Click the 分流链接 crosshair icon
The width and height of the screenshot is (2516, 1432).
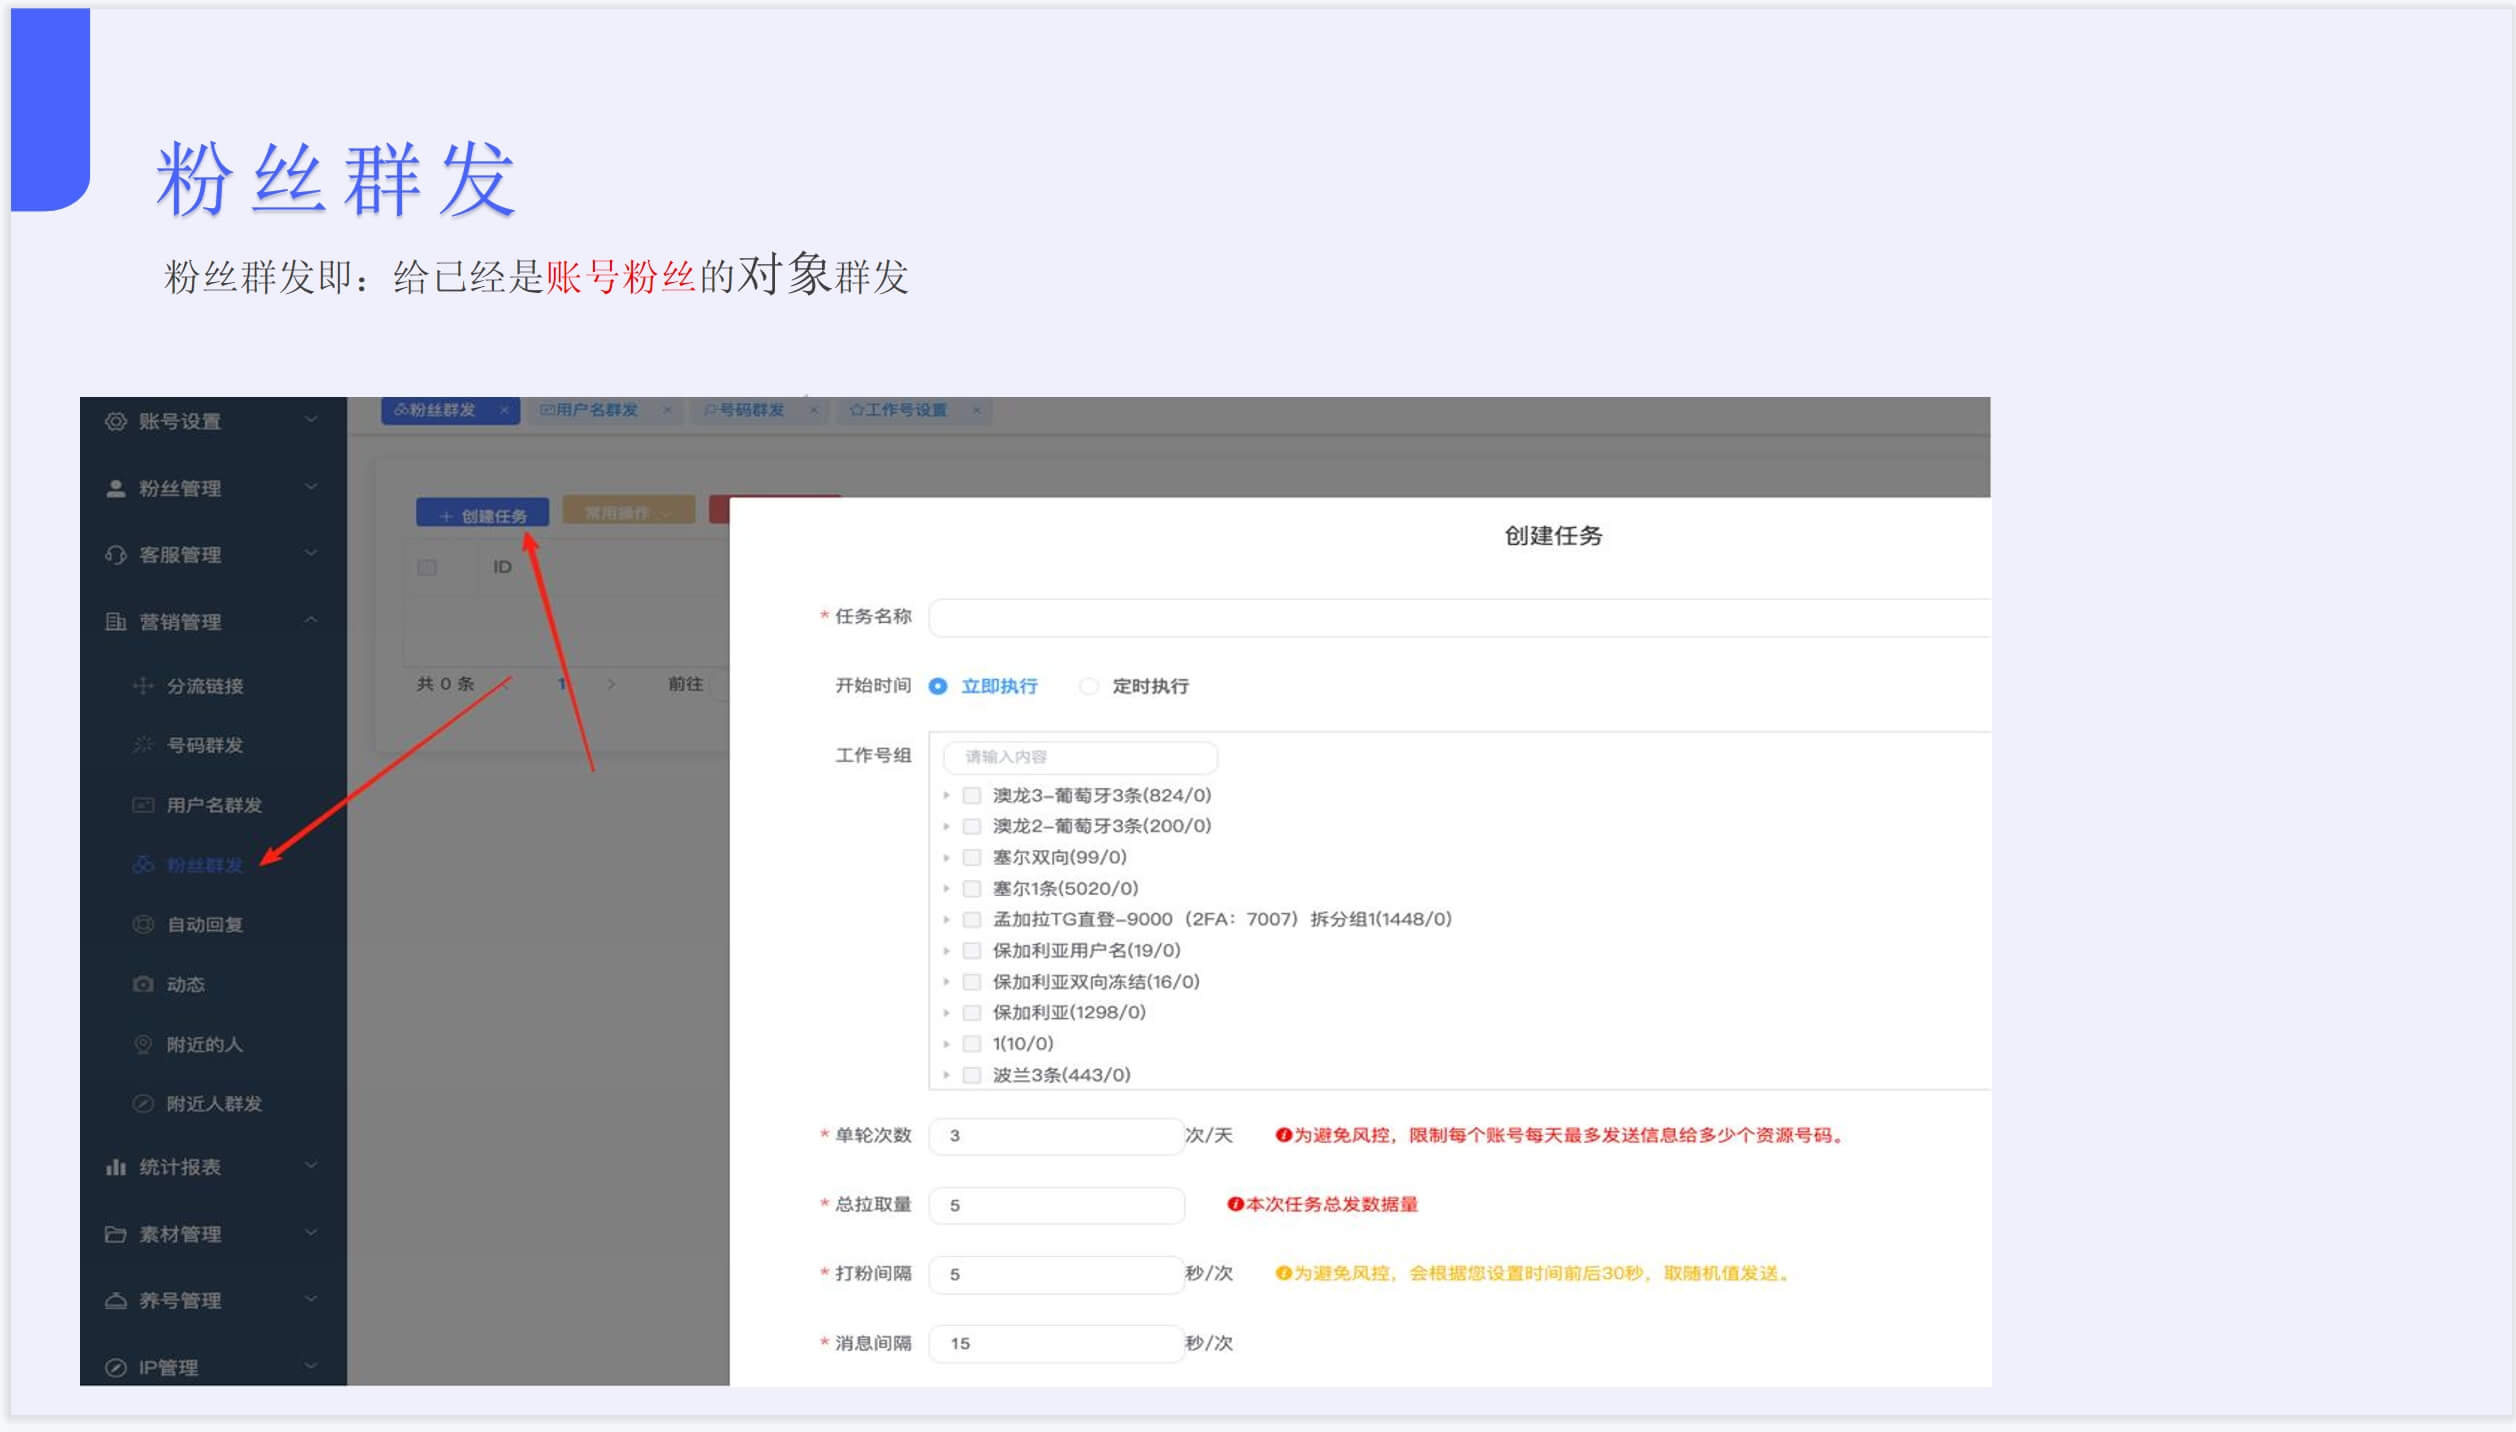pos(143,686)
